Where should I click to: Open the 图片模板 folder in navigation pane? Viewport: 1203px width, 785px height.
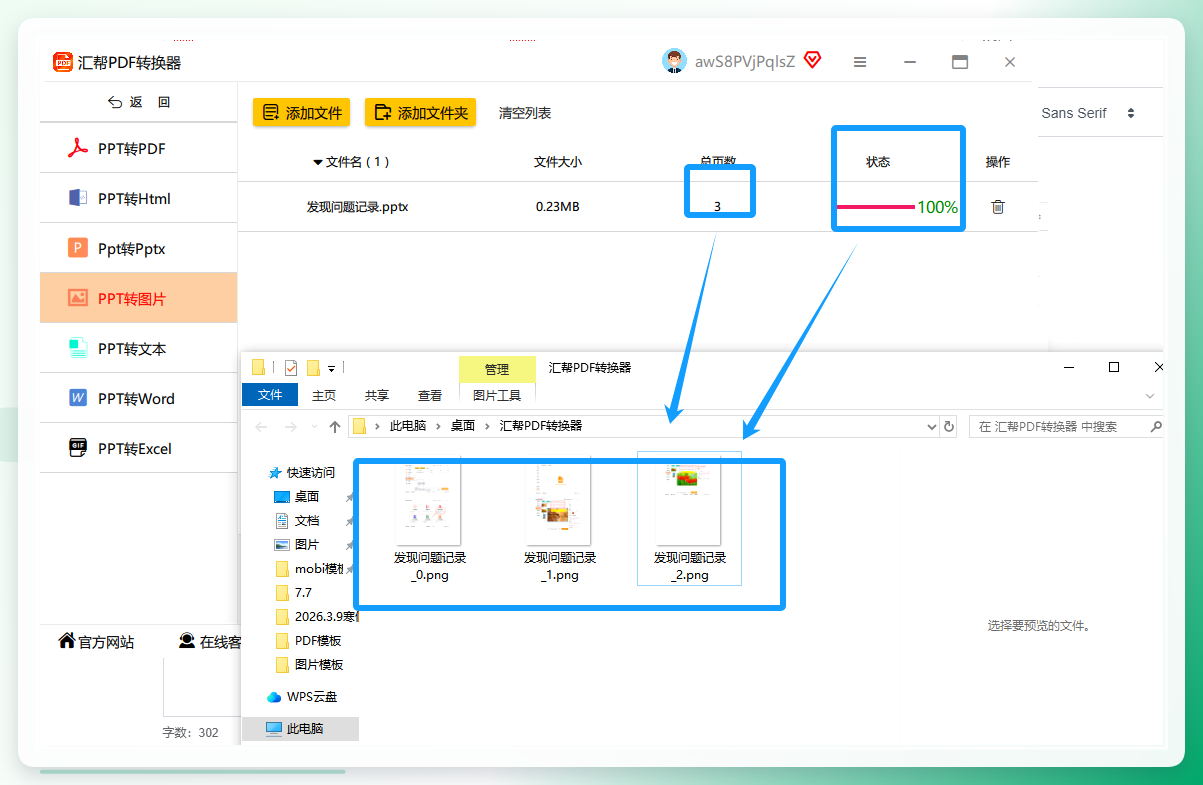tap(318, 664)
